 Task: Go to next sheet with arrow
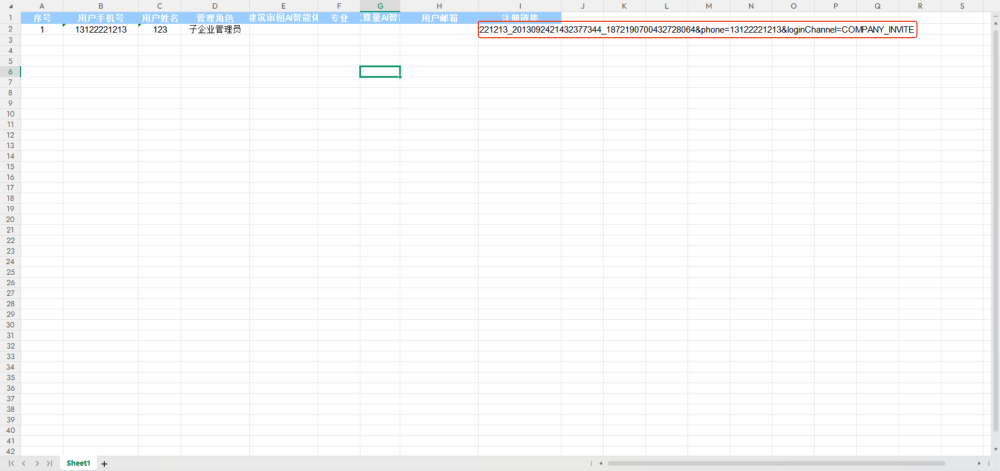[x=38, y=464]
